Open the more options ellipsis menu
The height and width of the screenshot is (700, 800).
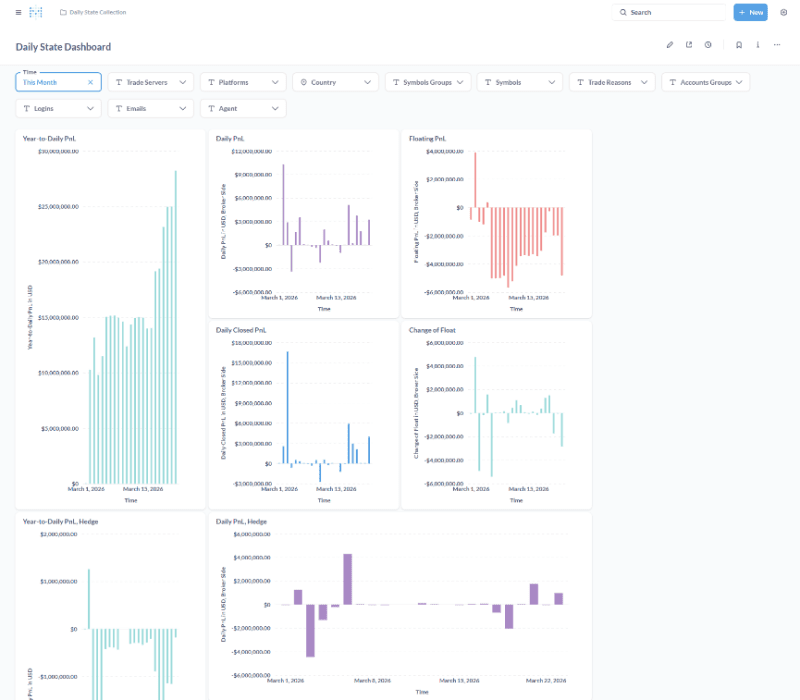[x=777, y=46]
